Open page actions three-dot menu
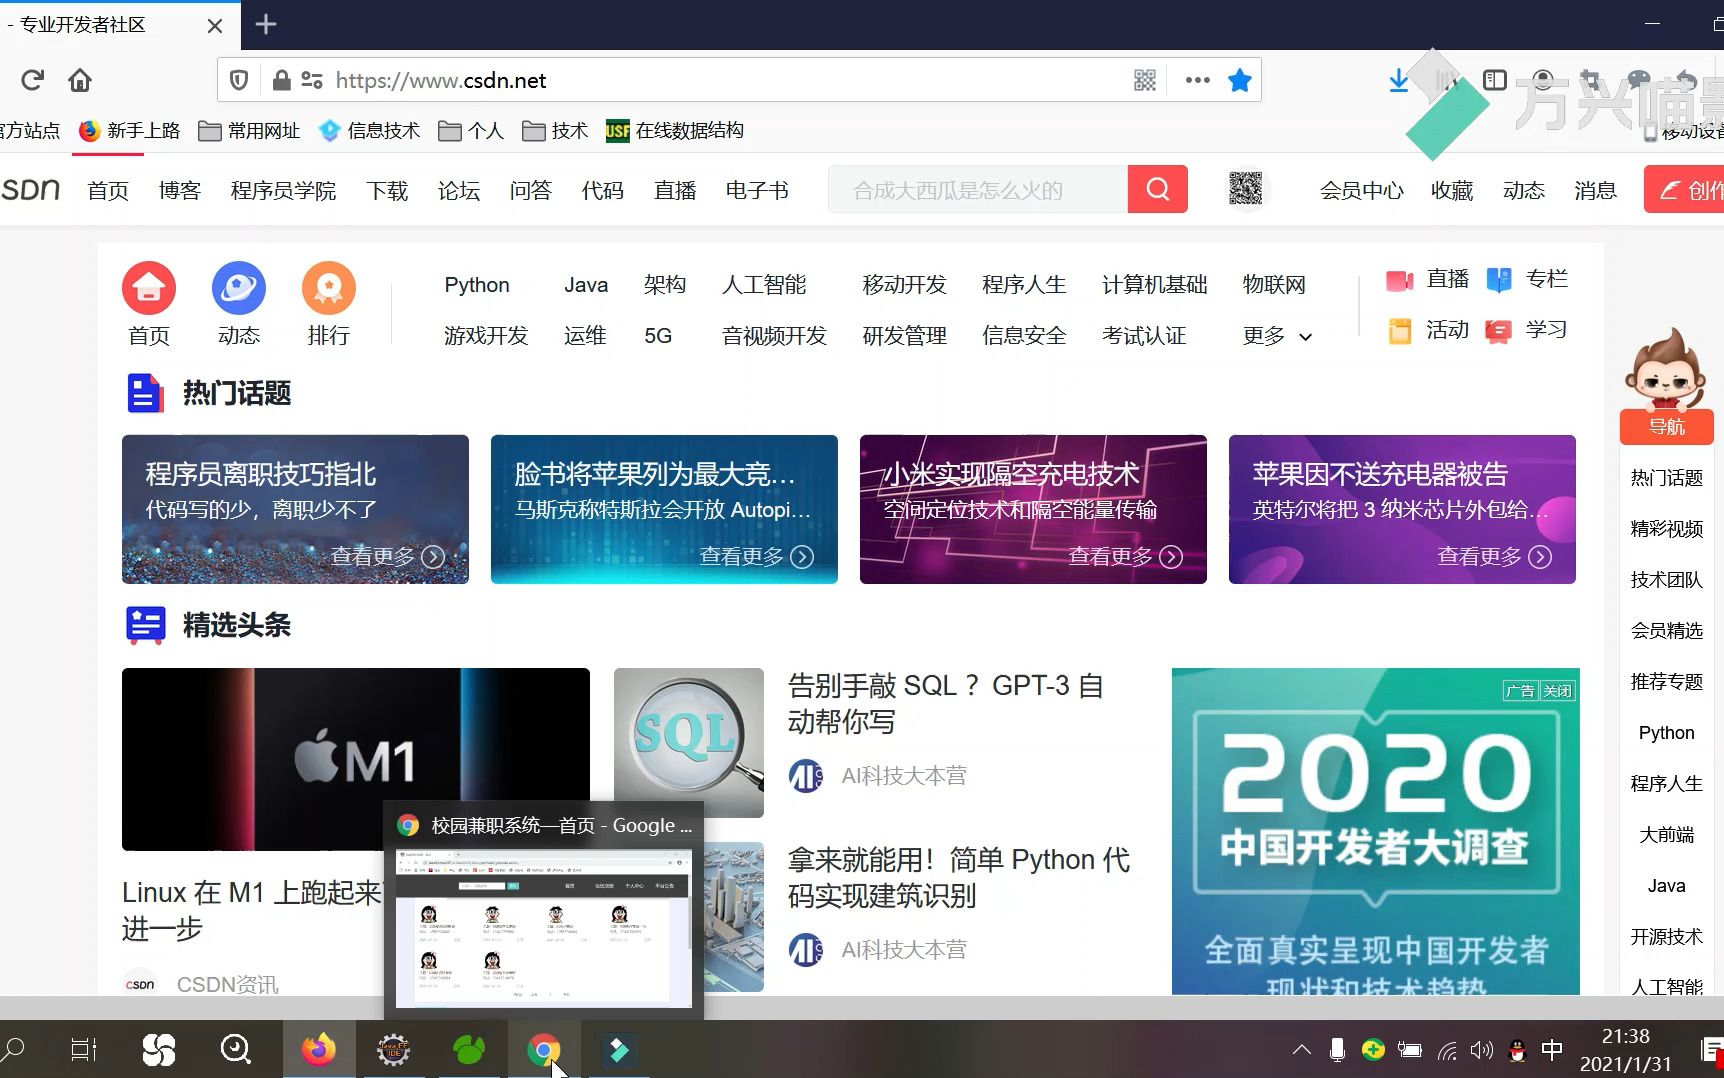This screenshot has width=1724, height=1078. pos(1197,80)
